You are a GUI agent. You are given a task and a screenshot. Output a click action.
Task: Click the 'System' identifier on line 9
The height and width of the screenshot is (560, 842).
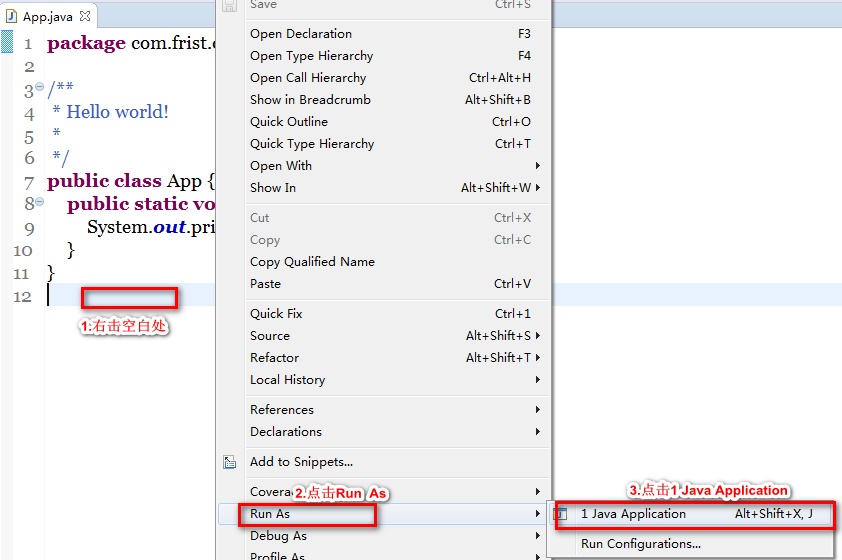pyautogui.click(x=118, y=227)
